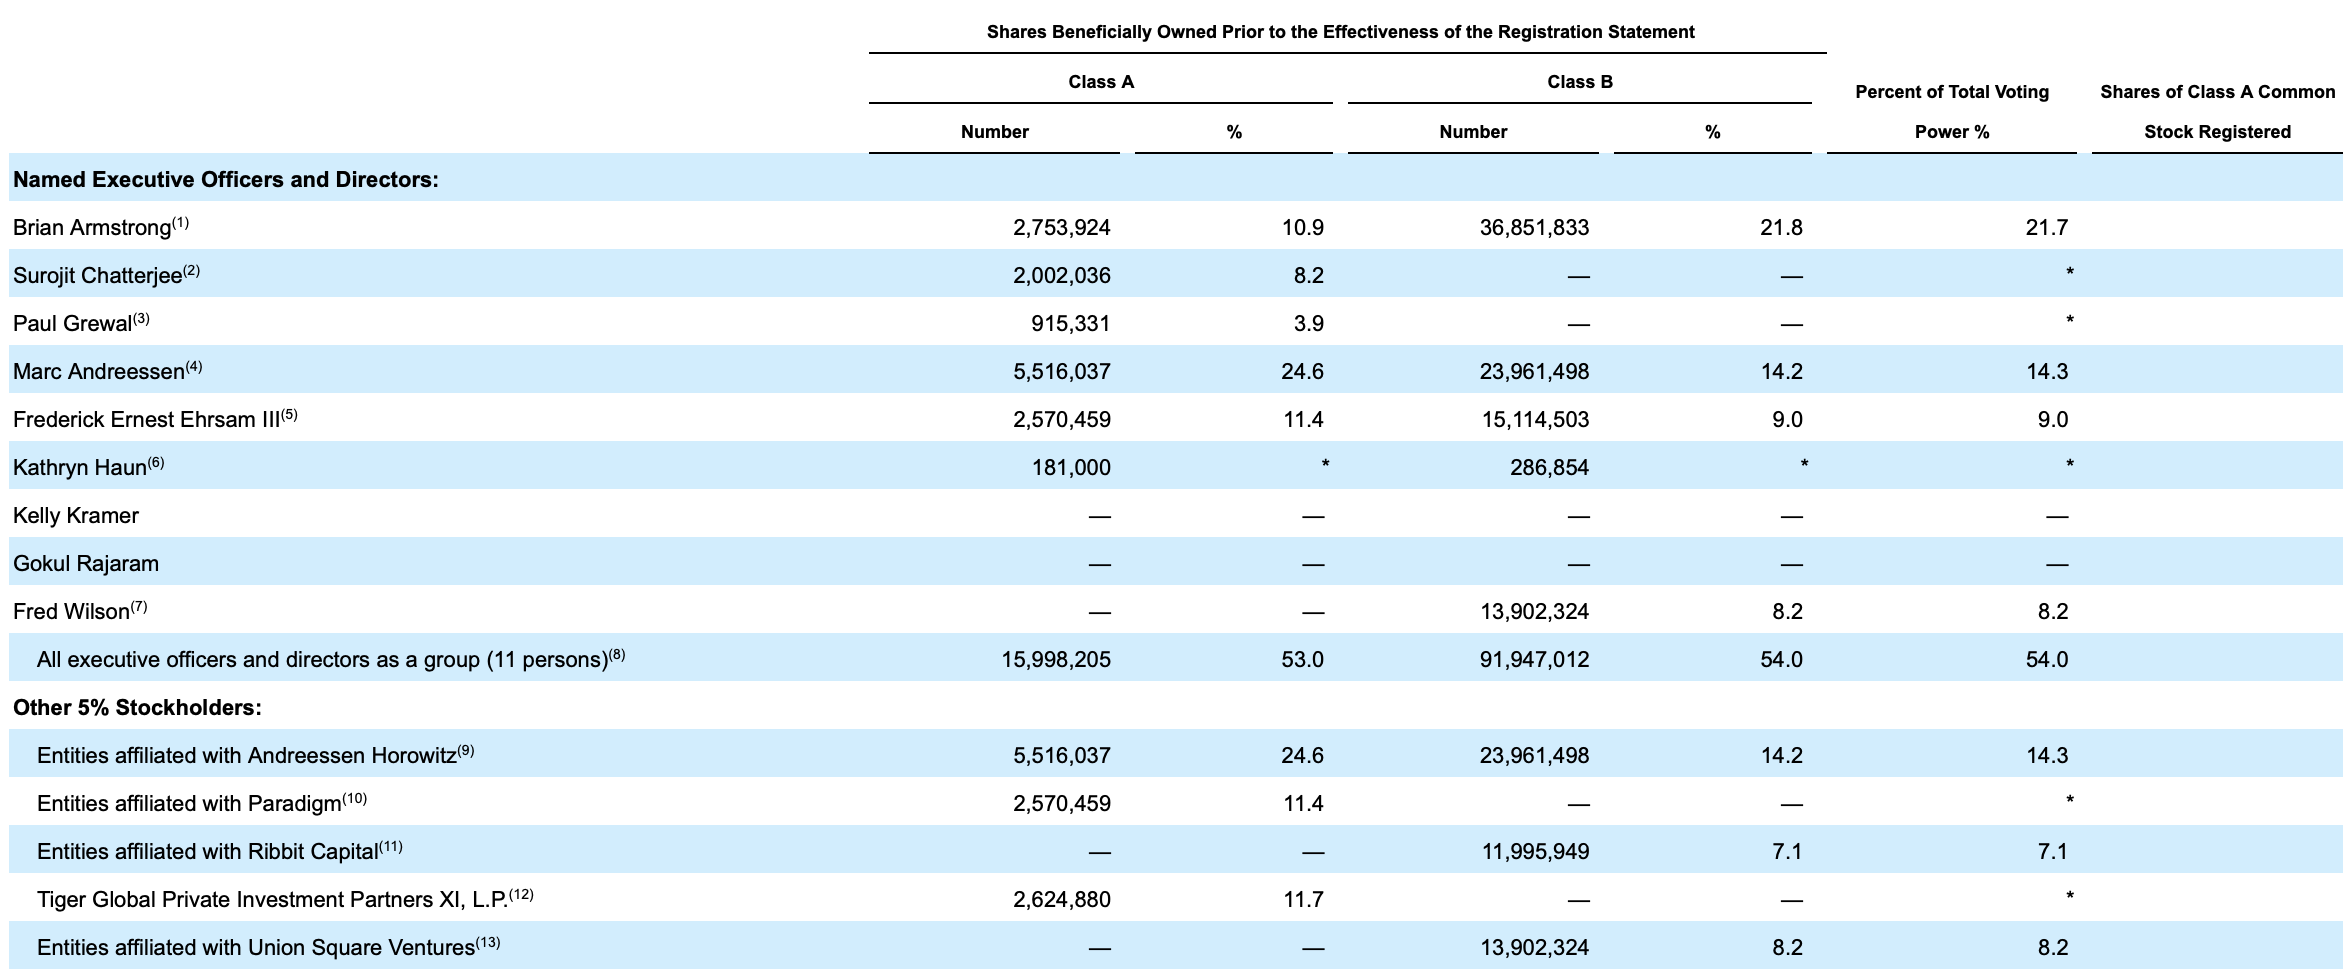Select Class A Number subheader
The width and height of the screenshot is (2350, 972).
[x=995, y=132]
